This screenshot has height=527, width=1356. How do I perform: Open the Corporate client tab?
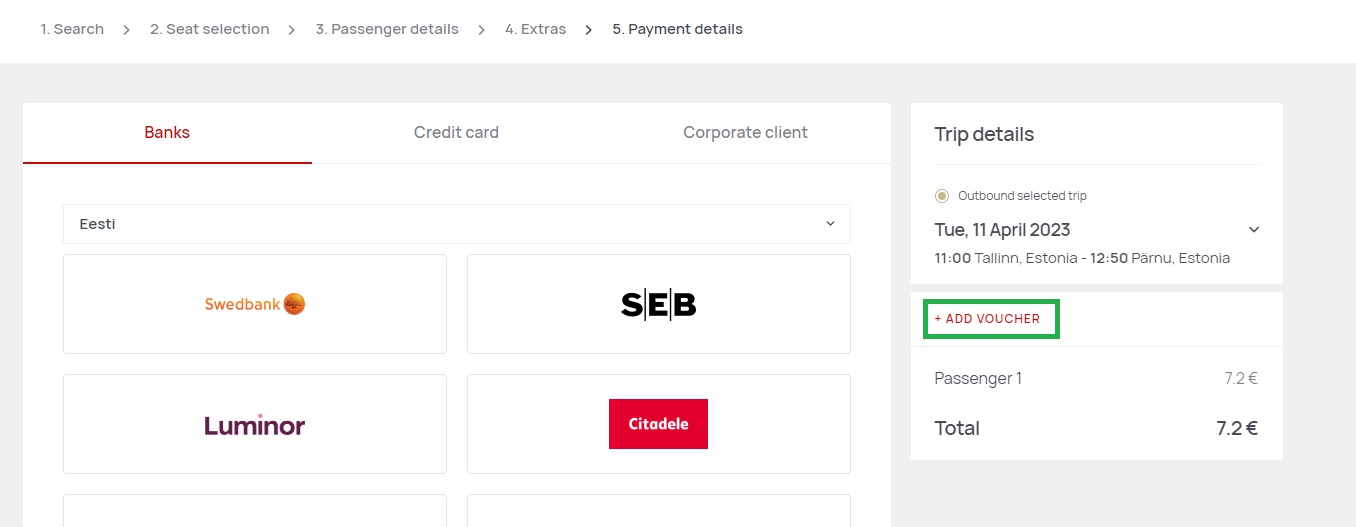coord(745,133)
